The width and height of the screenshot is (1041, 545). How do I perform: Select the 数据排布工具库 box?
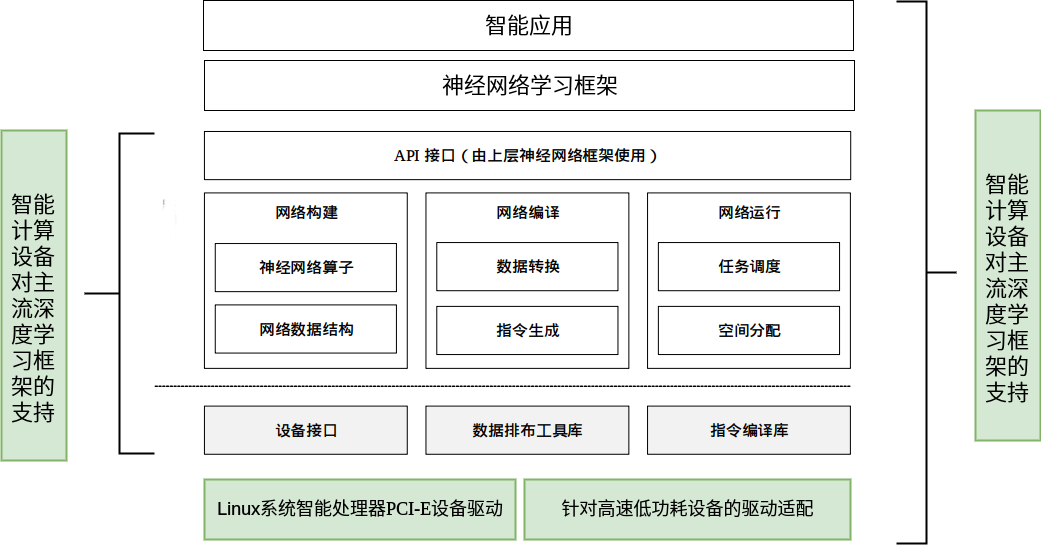(527, 430)
